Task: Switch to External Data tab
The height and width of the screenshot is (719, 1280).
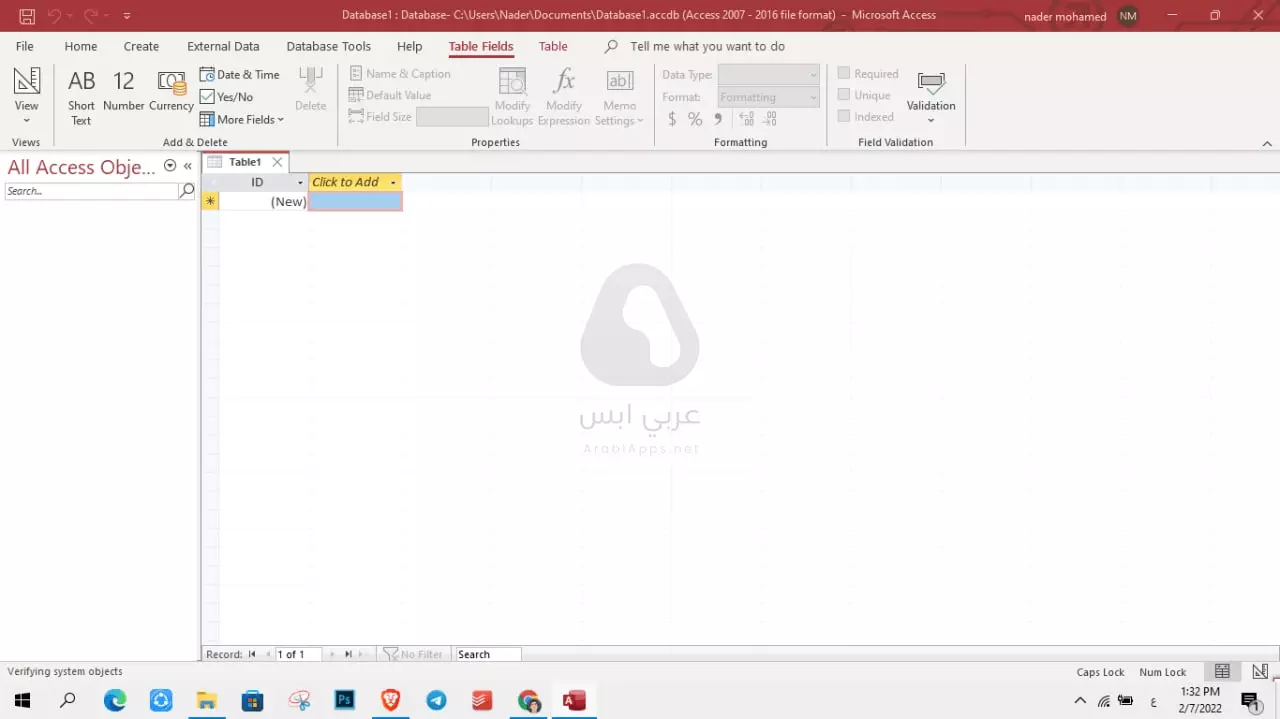Action: [x=223, y=46]
